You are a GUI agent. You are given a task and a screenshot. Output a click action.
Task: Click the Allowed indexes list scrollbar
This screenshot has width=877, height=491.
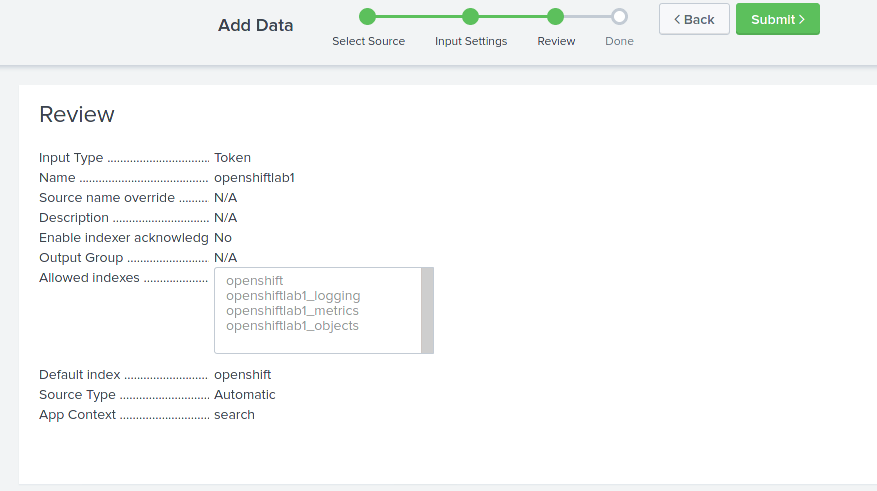click(x=427, y=310)
